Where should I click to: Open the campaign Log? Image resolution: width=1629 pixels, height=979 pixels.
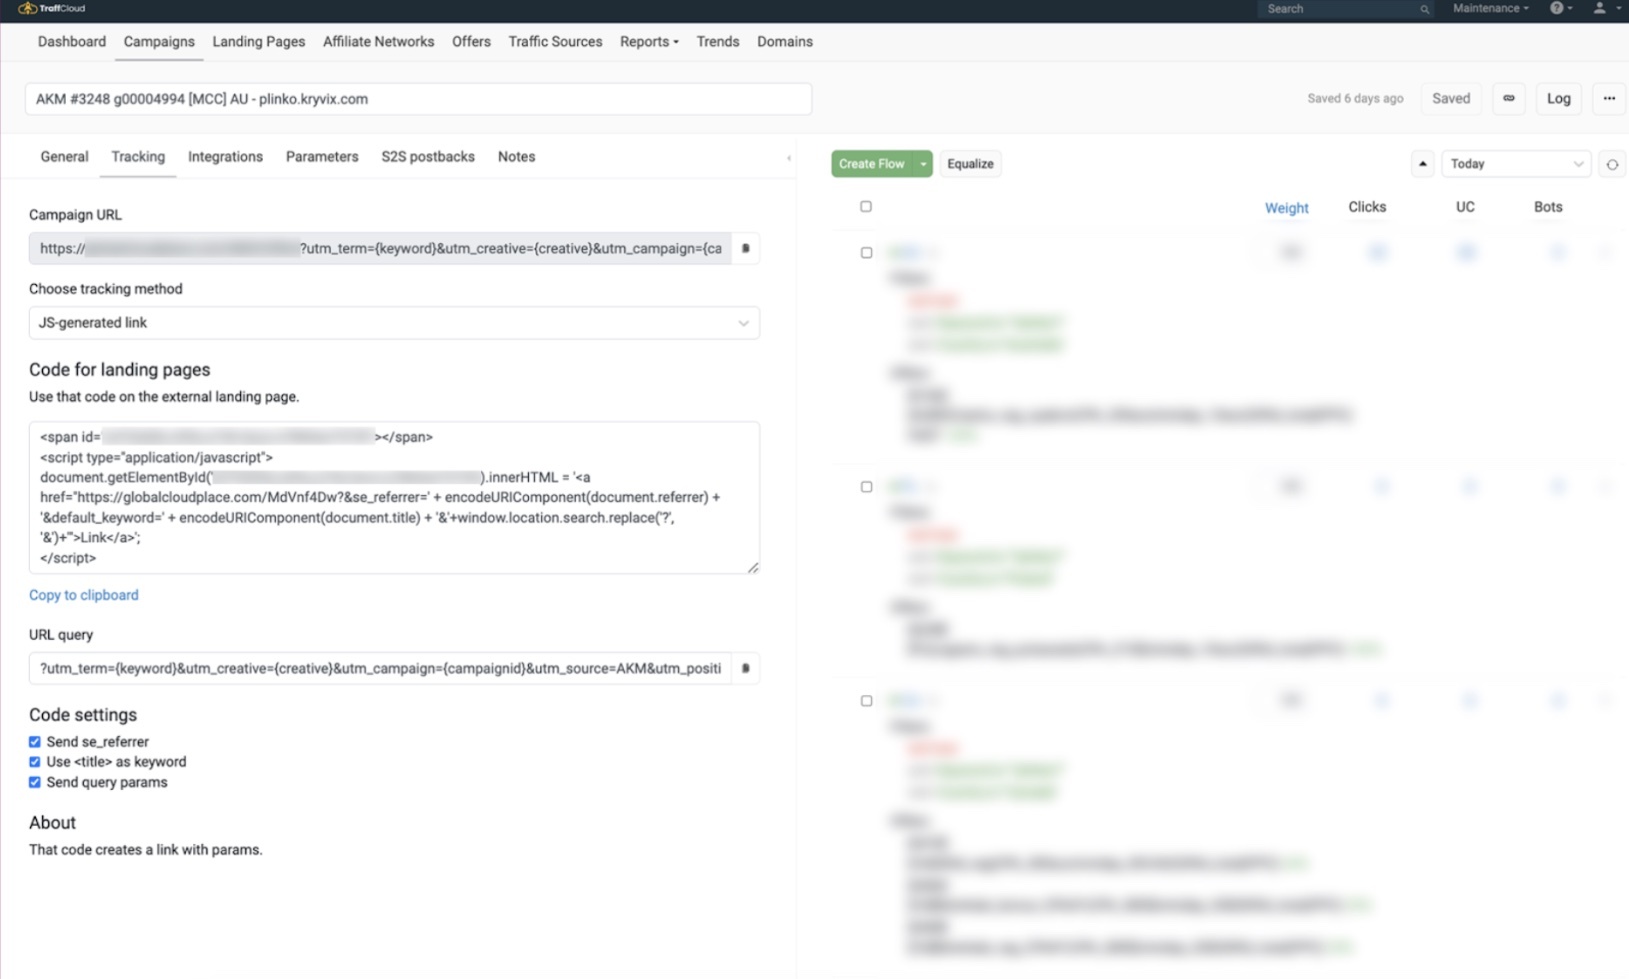(1559, 98)
